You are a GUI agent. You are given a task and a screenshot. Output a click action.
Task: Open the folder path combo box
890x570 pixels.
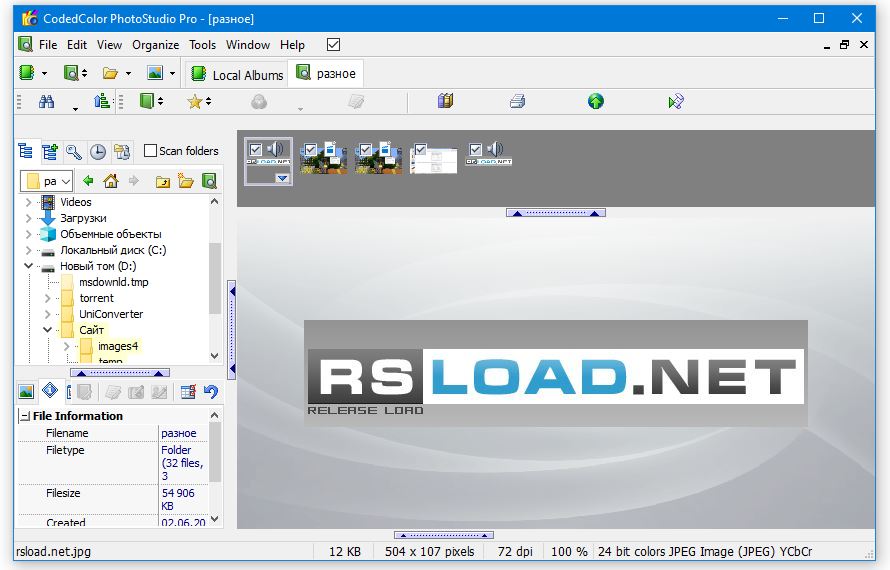coord(47,181)
